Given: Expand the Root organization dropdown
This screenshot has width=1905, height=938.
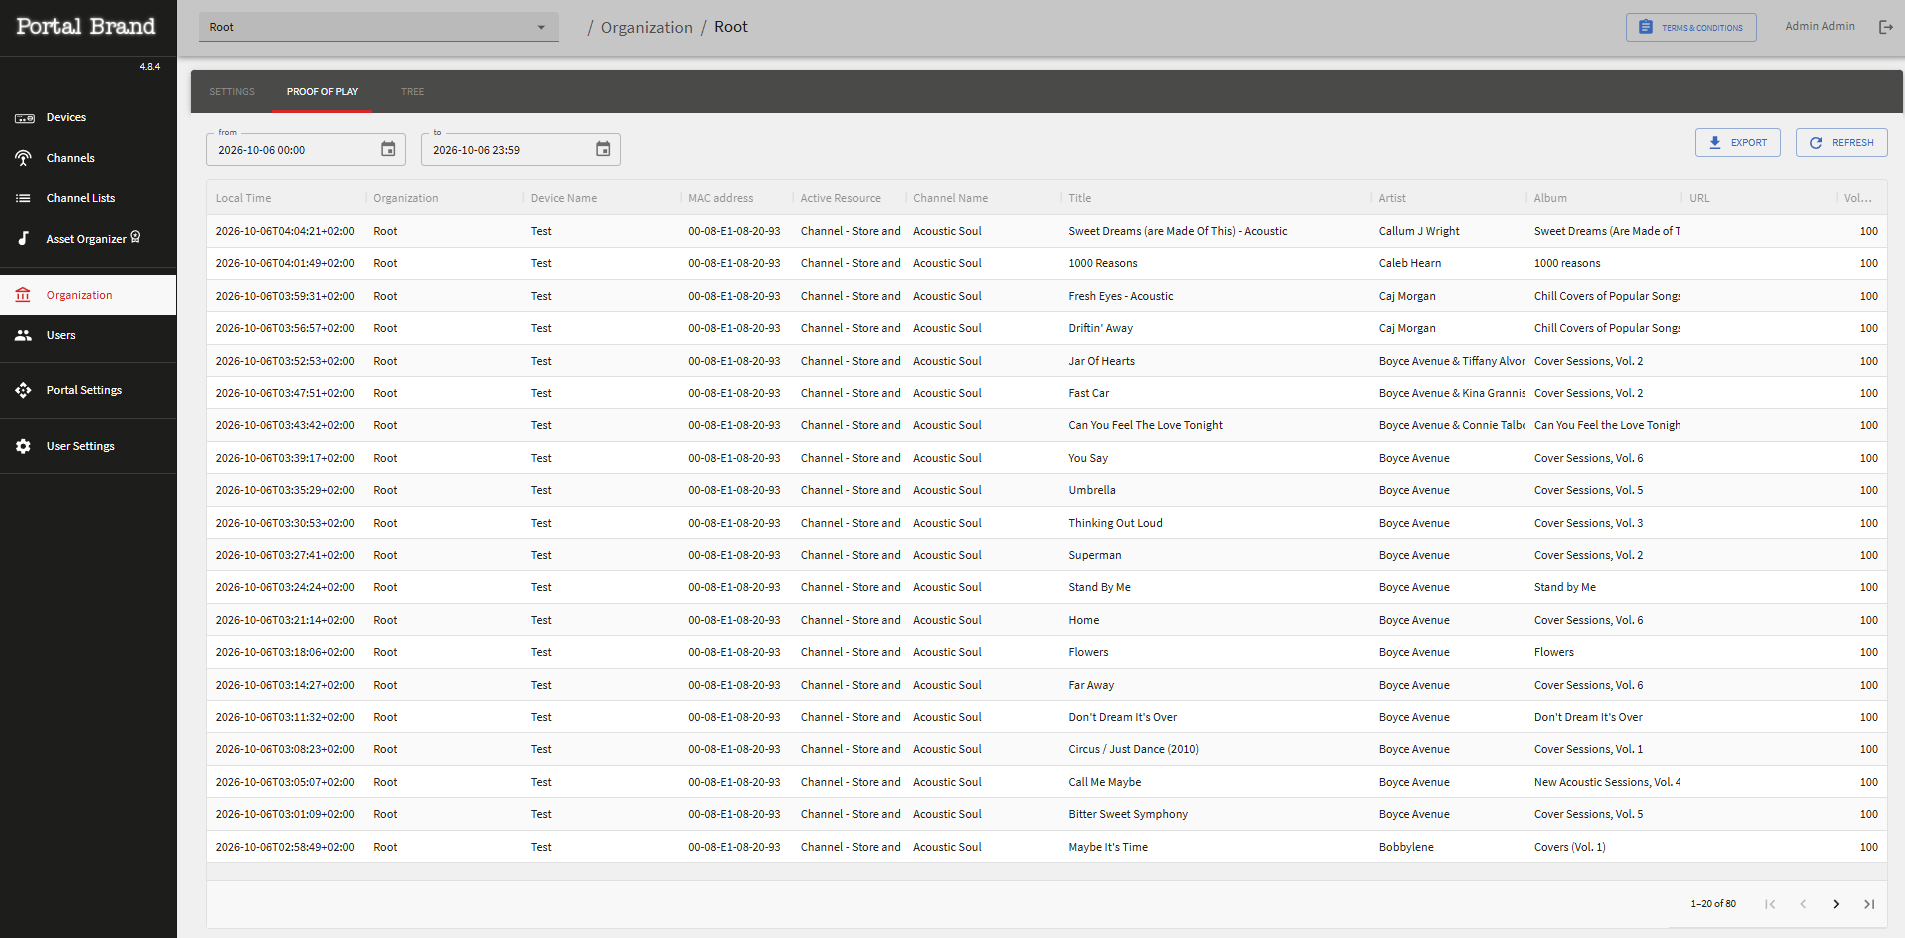Looking at the screenshot, I should 378,27.
